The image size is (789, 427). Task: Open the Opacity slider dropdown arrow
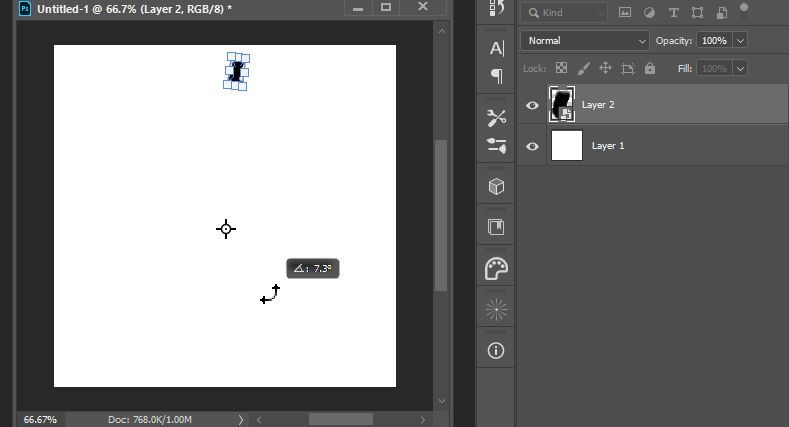coord(740,41)
